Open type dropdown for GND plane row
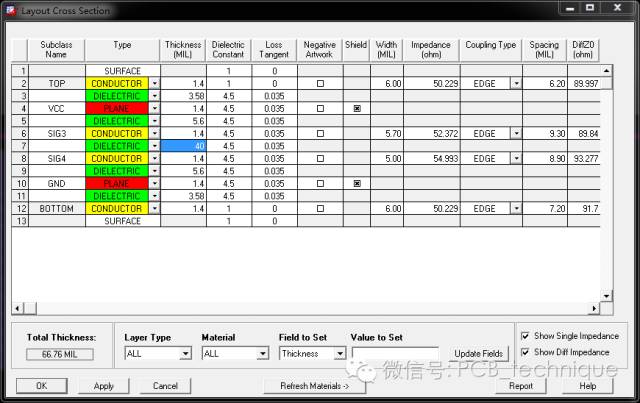640x403 pixels. [155, 184]
